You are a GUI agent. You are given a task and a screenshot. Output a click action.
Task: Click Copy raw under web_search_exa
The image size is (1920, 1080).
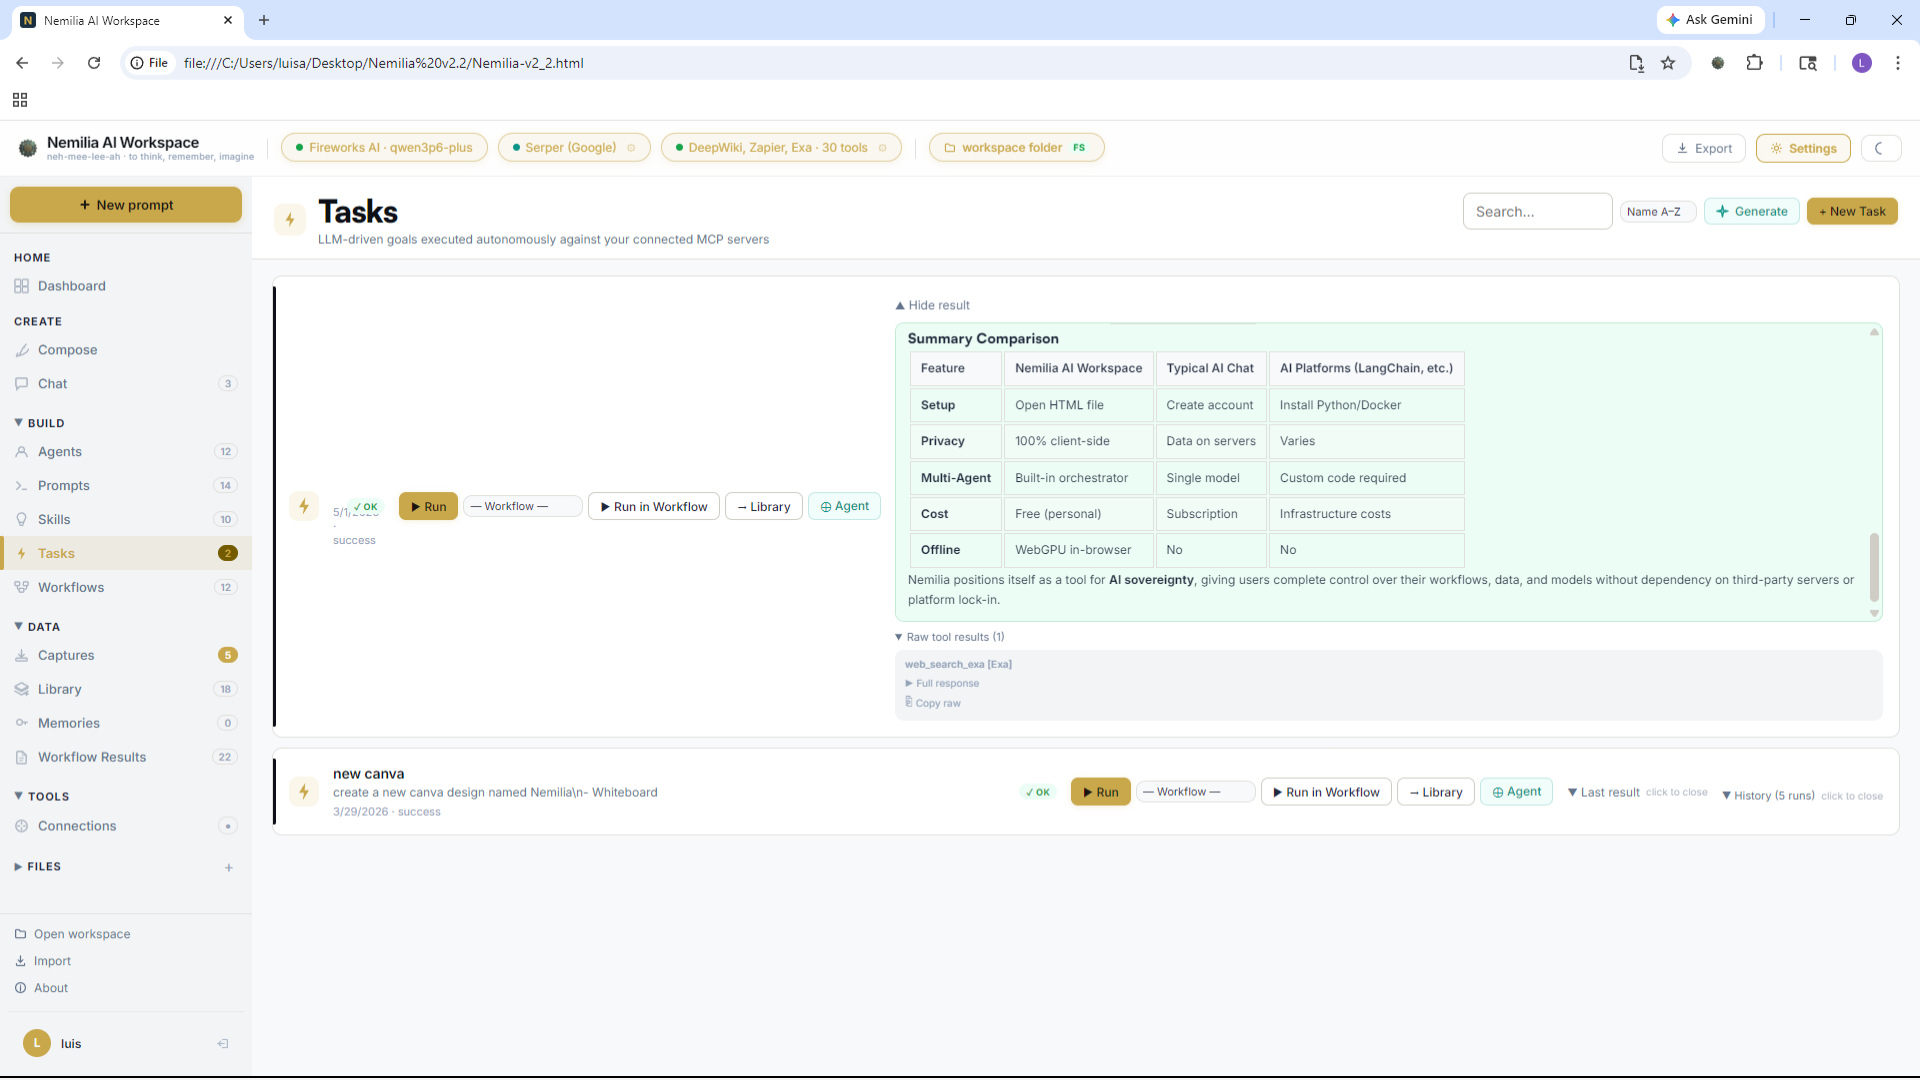[933, 704]
